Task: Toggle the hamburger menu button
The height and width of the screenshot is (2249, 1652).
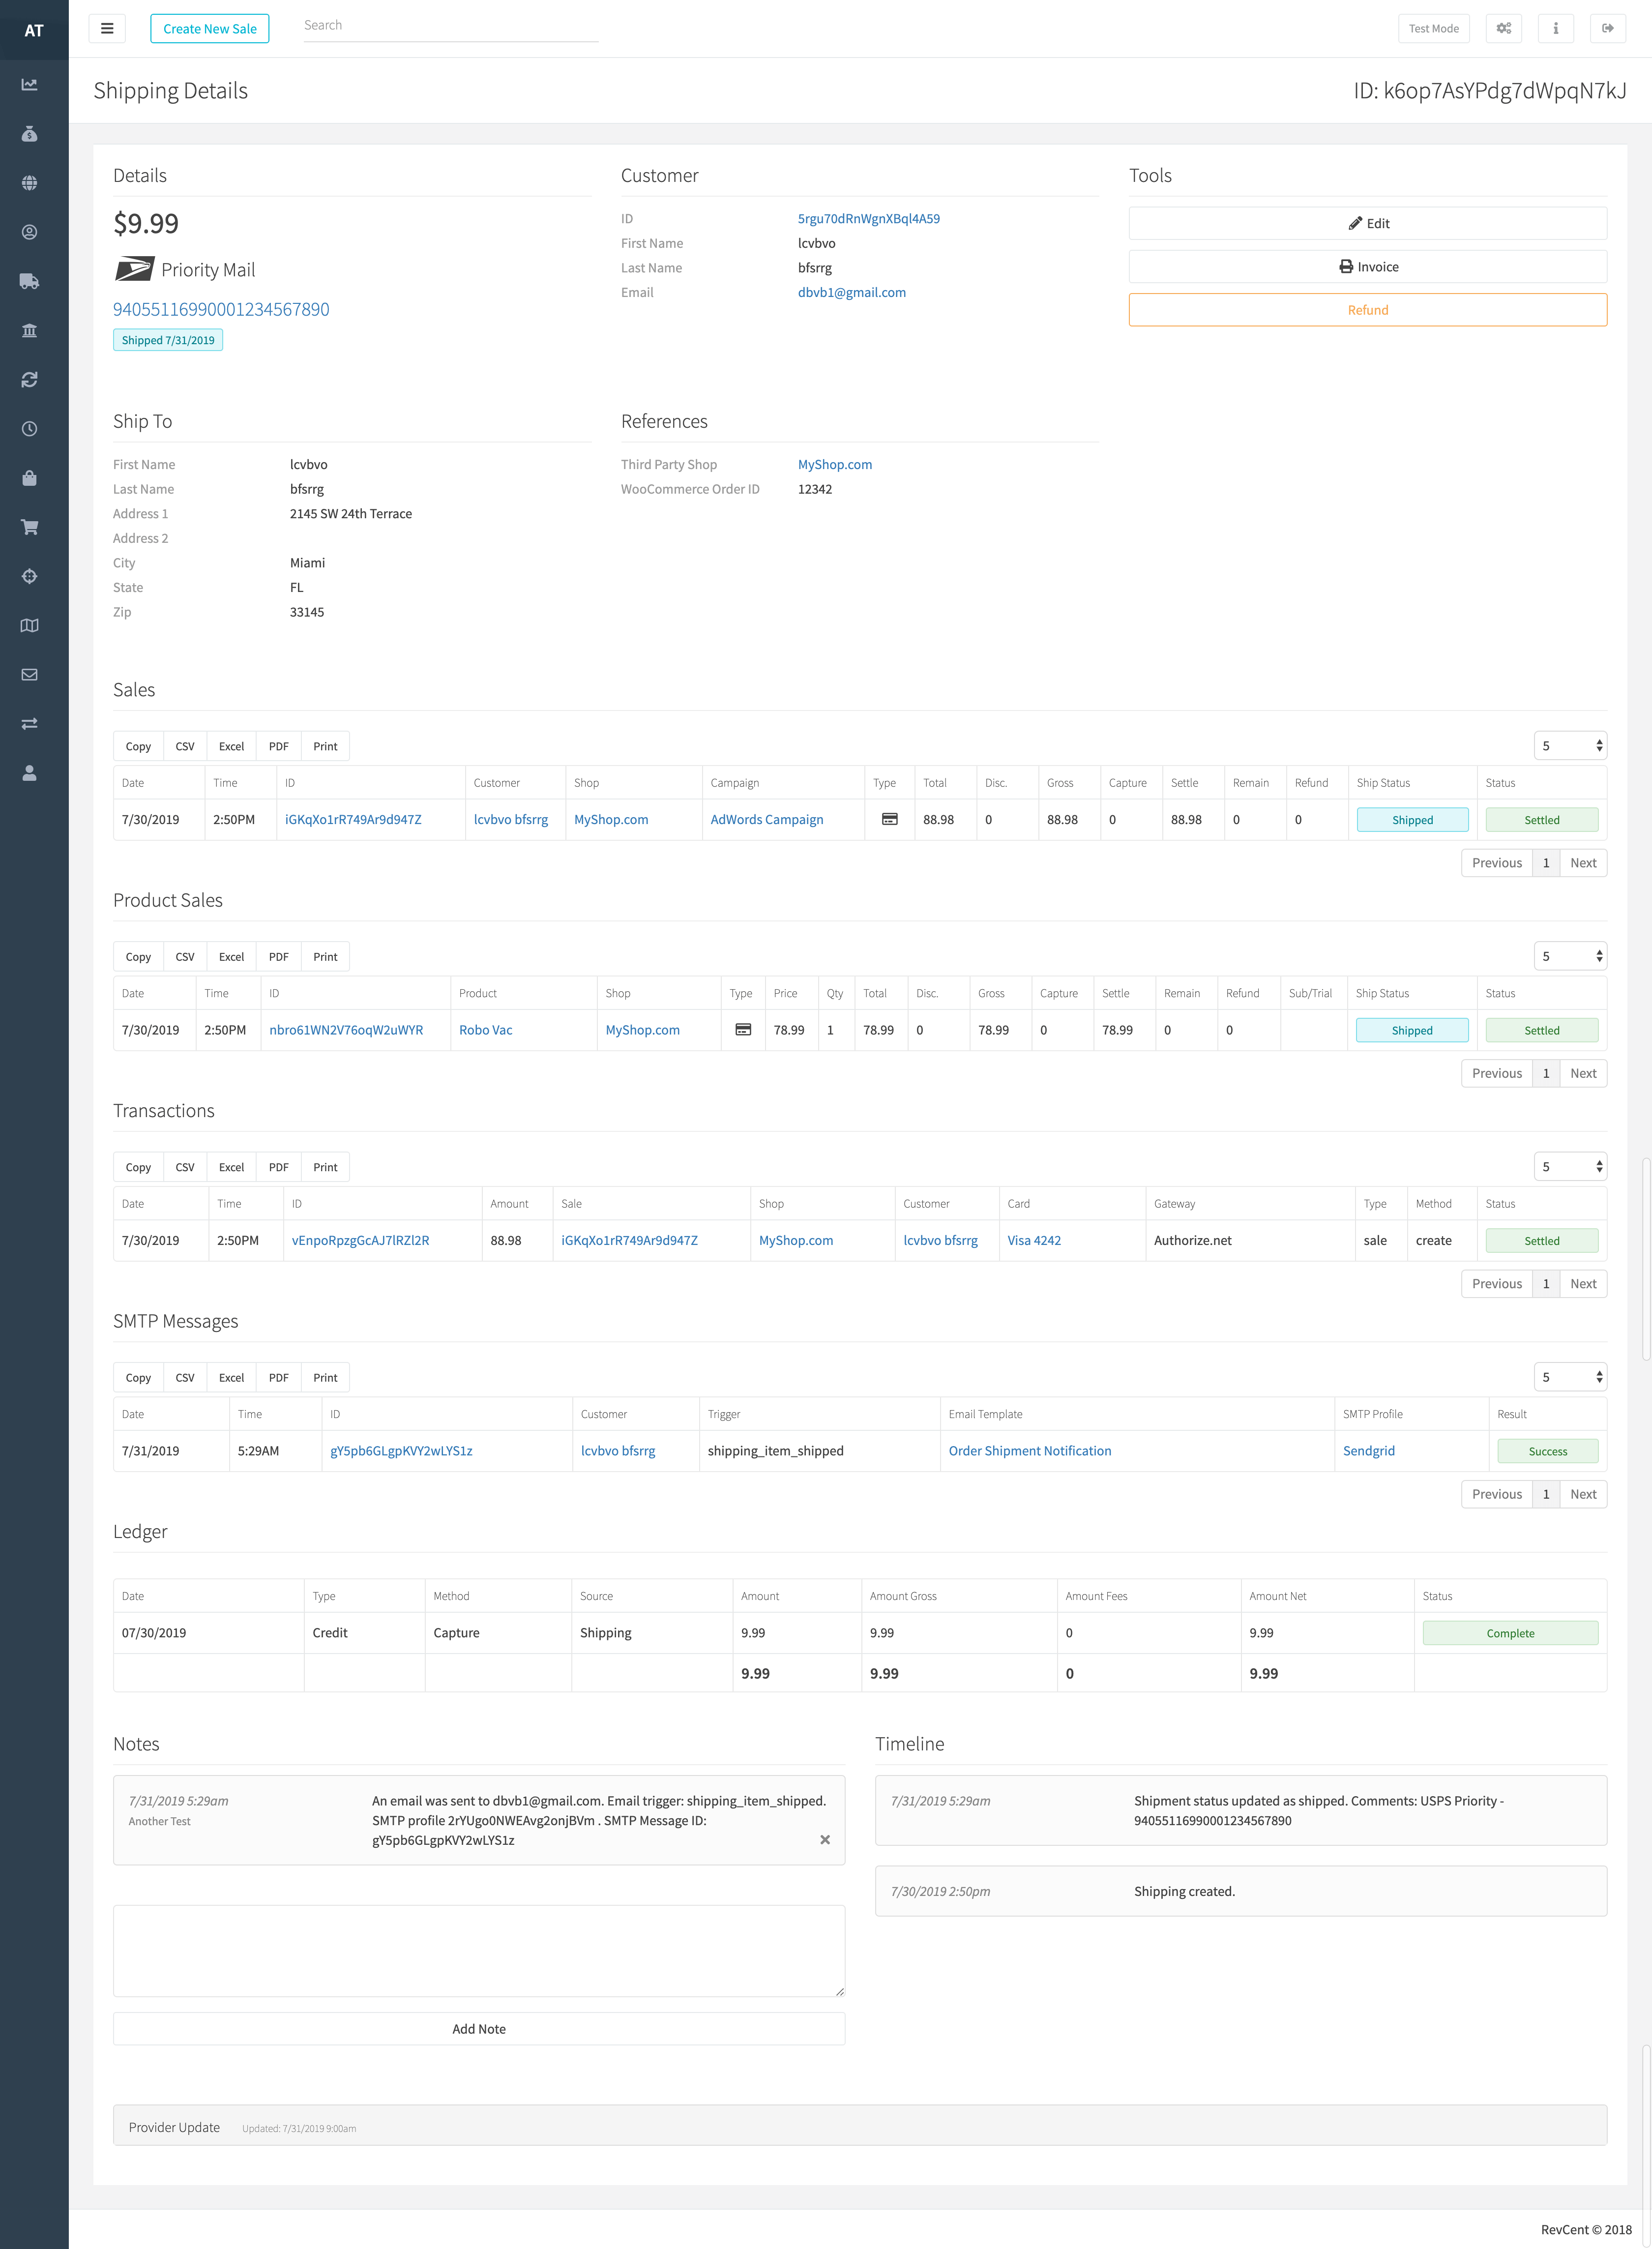Action: tap(107, 28)
